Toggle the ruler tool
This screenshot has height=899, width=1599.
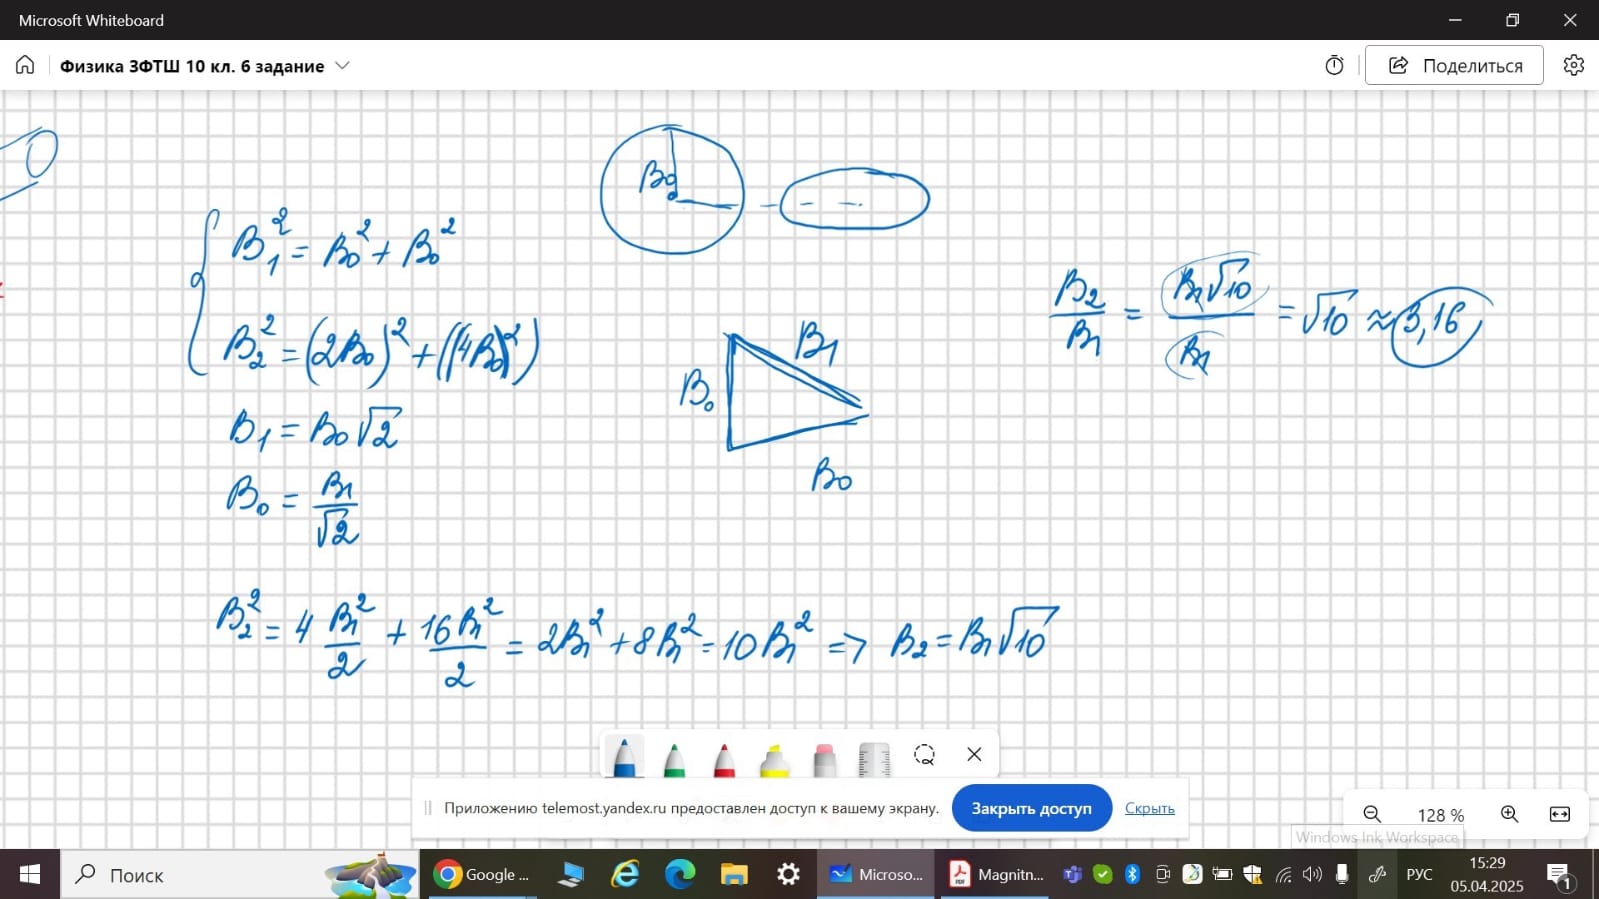point(874,759)
